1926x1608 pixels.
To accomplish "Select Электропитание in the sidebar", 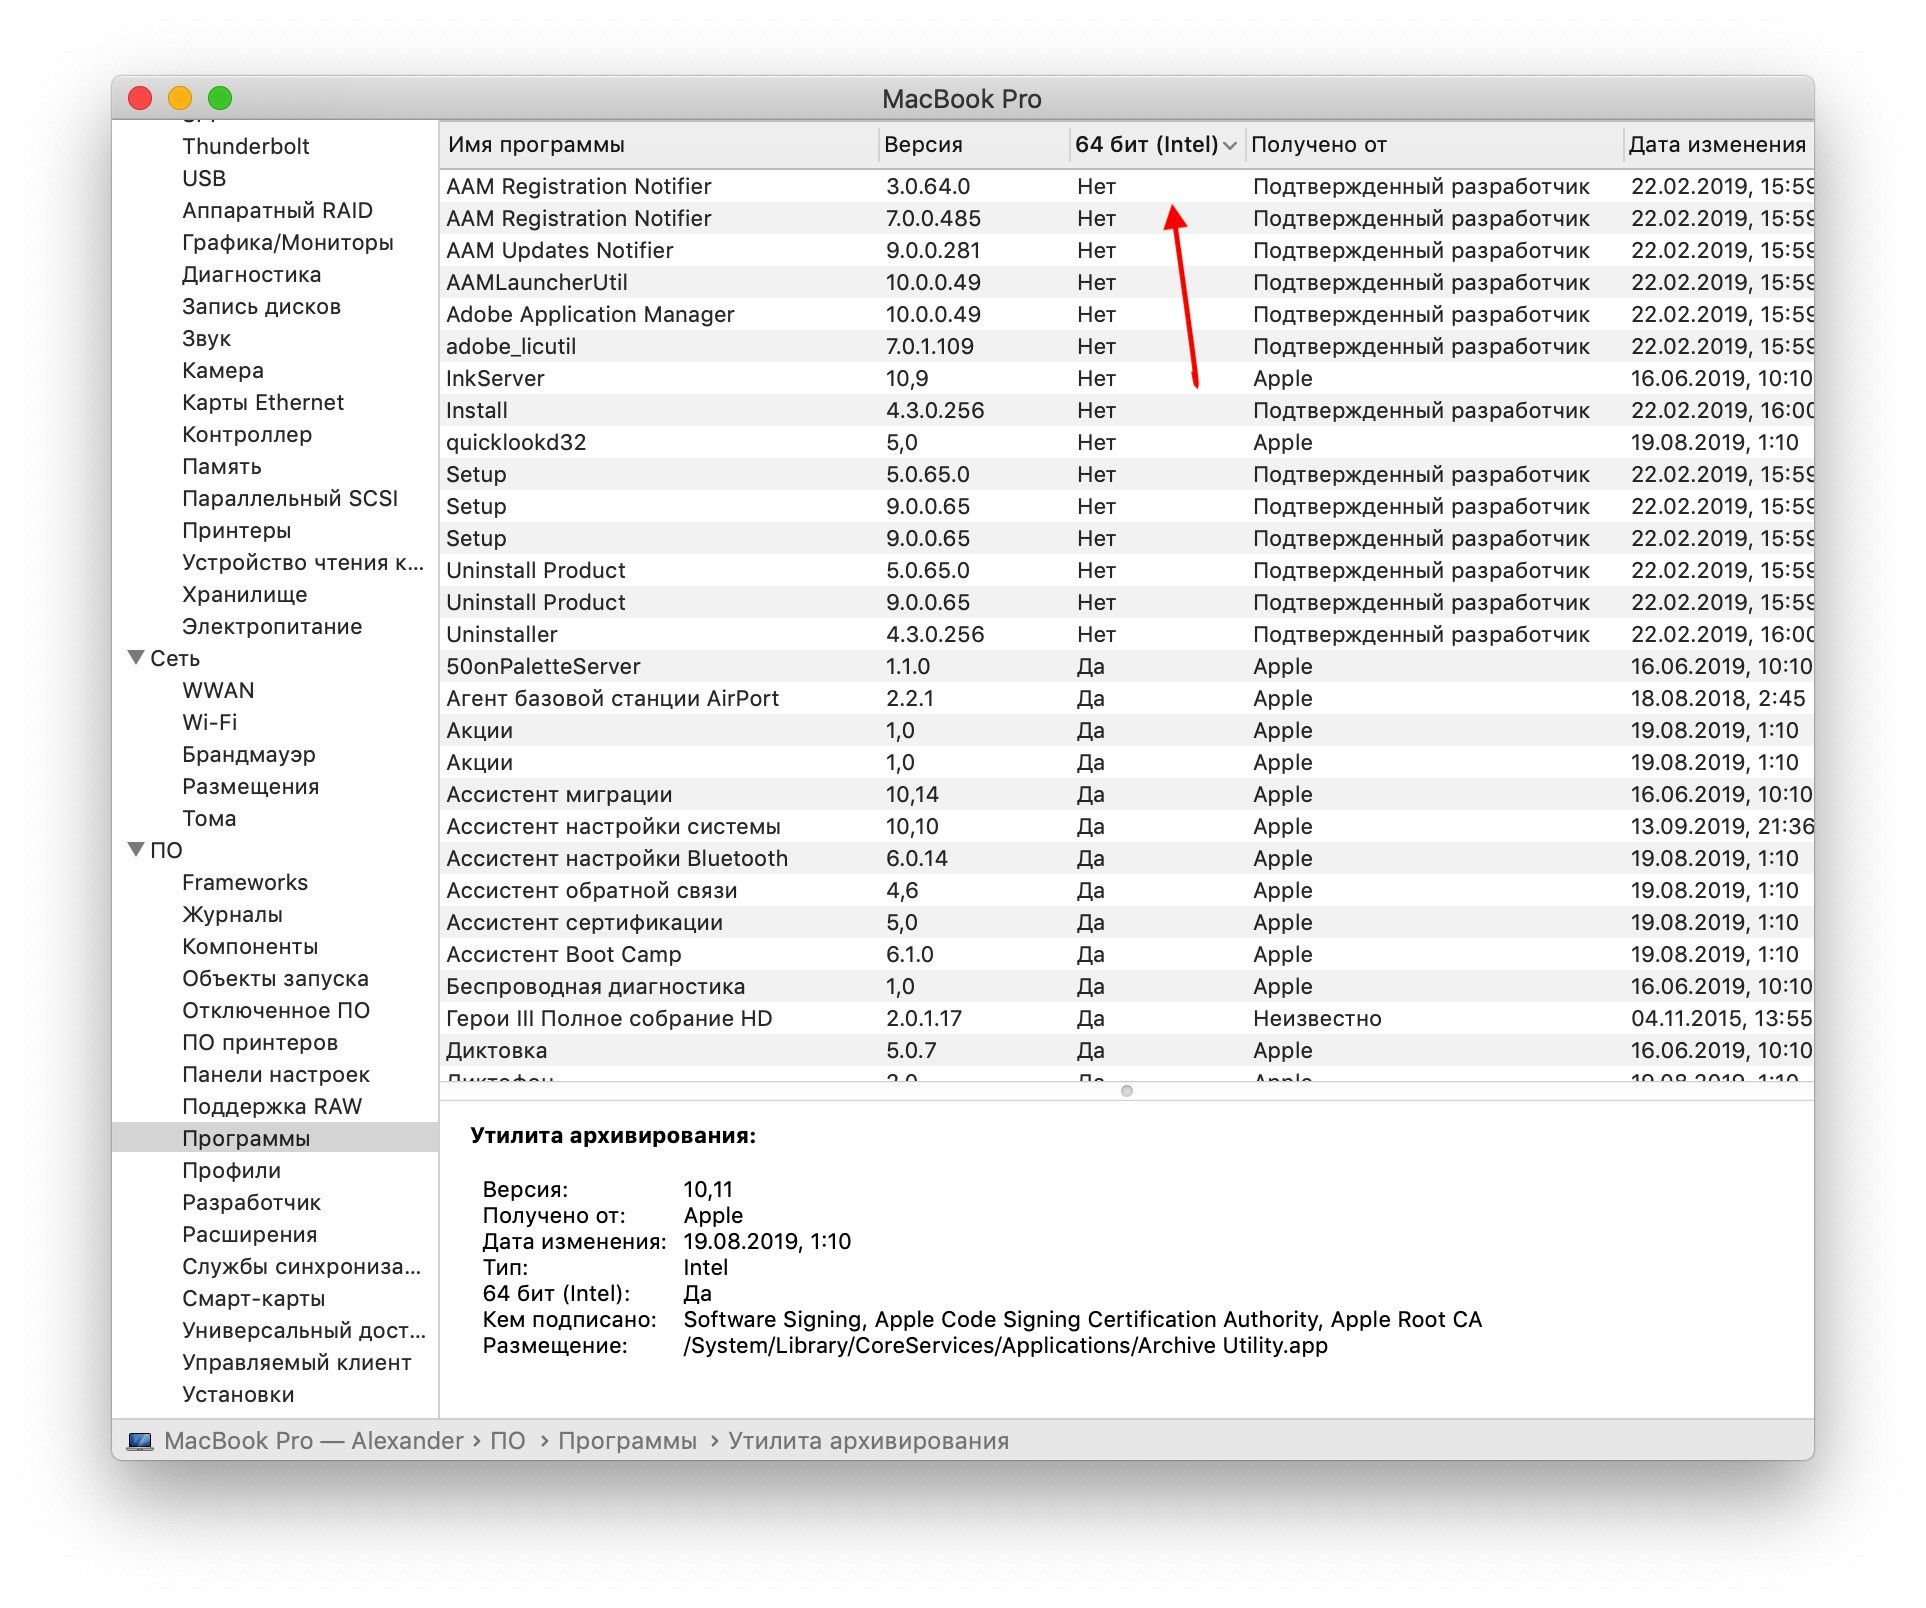I will tap(272, 626).
